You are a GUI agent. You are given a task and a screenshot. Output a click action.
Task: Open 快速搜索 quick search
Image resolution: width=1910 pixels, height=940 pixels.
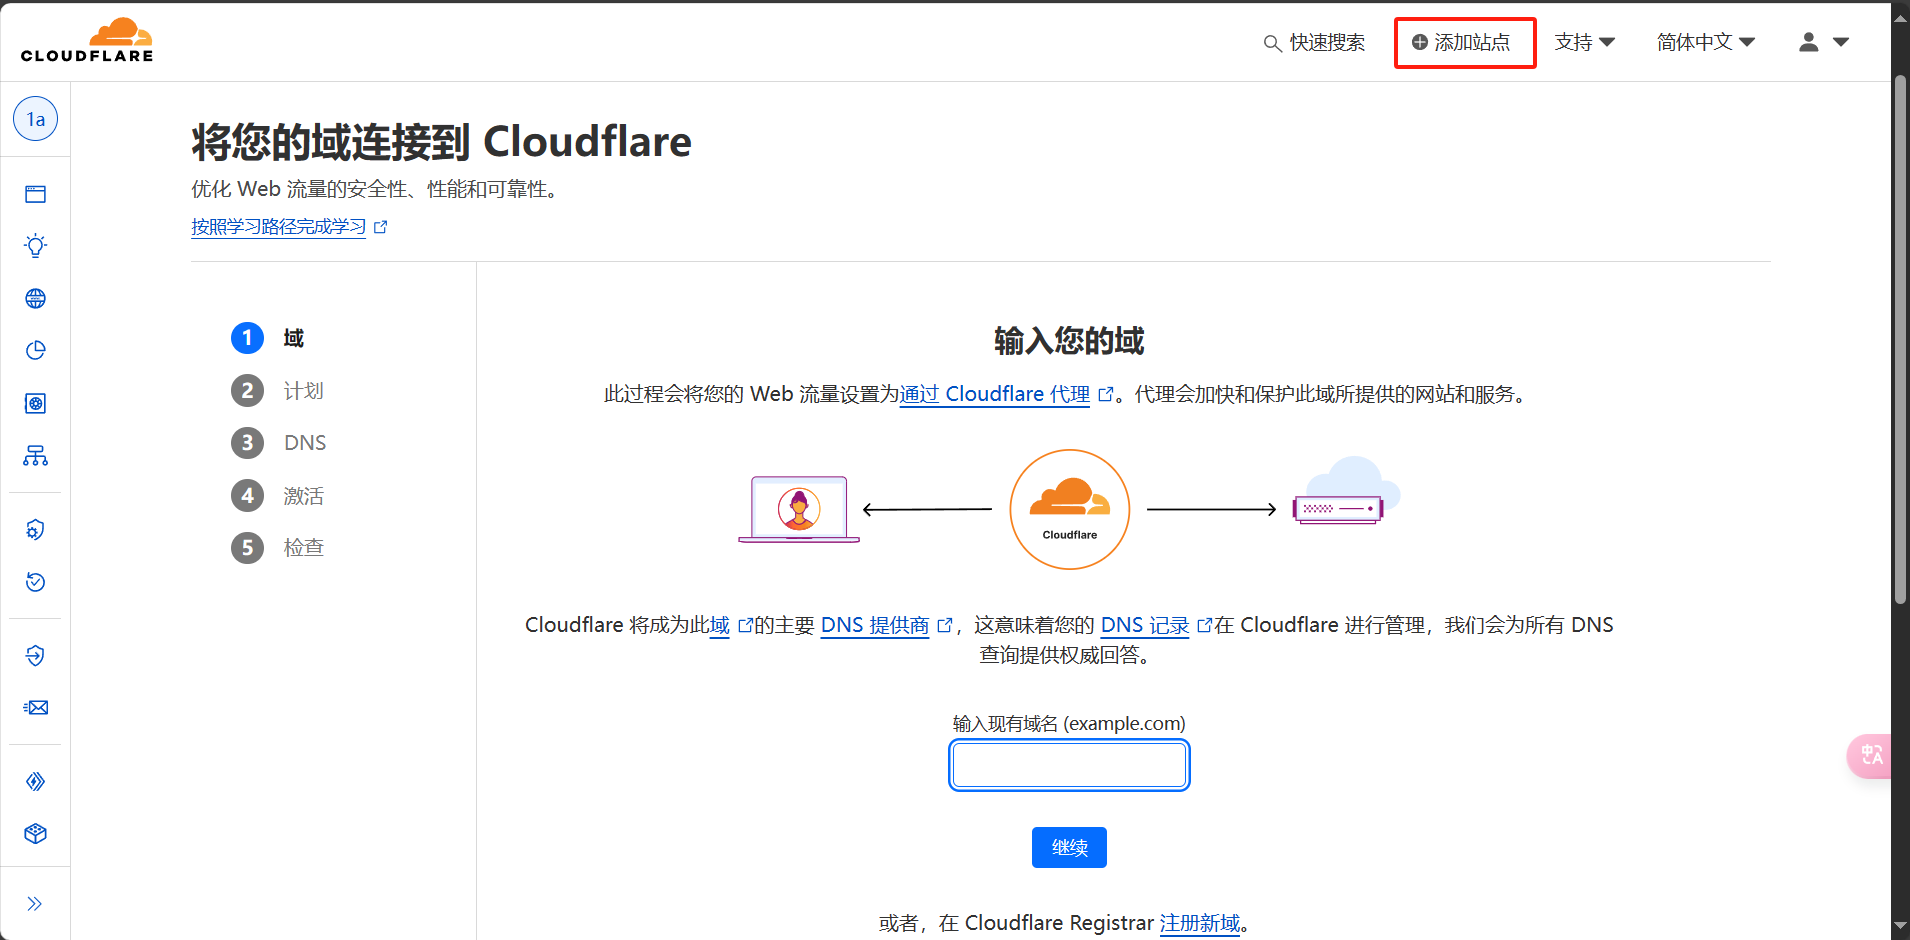[1314, 42]
